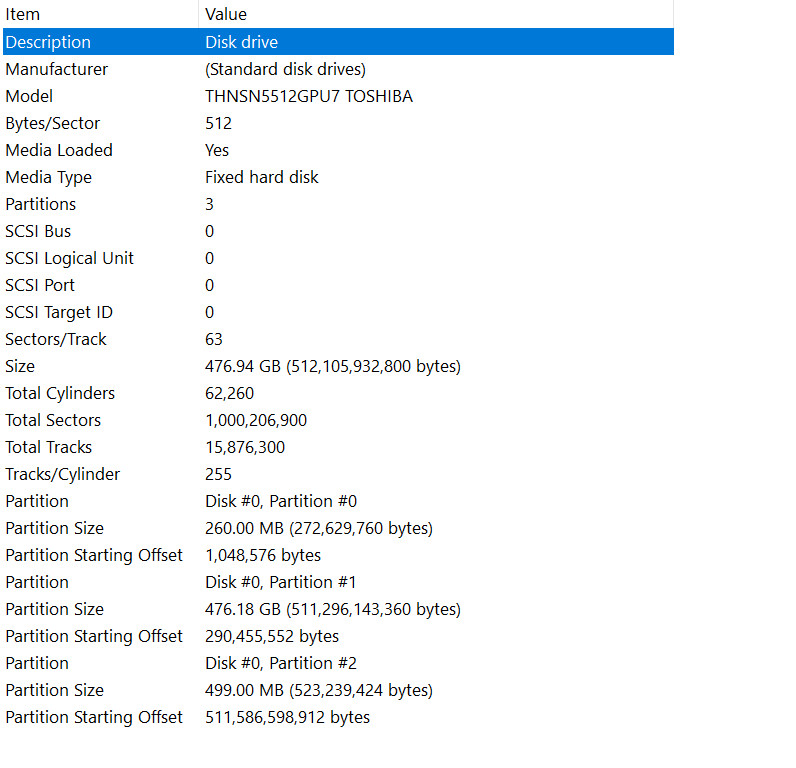Screen dimensions: 796x768
Task: Select the SCSI Target ID row
Action: [338, 312]
